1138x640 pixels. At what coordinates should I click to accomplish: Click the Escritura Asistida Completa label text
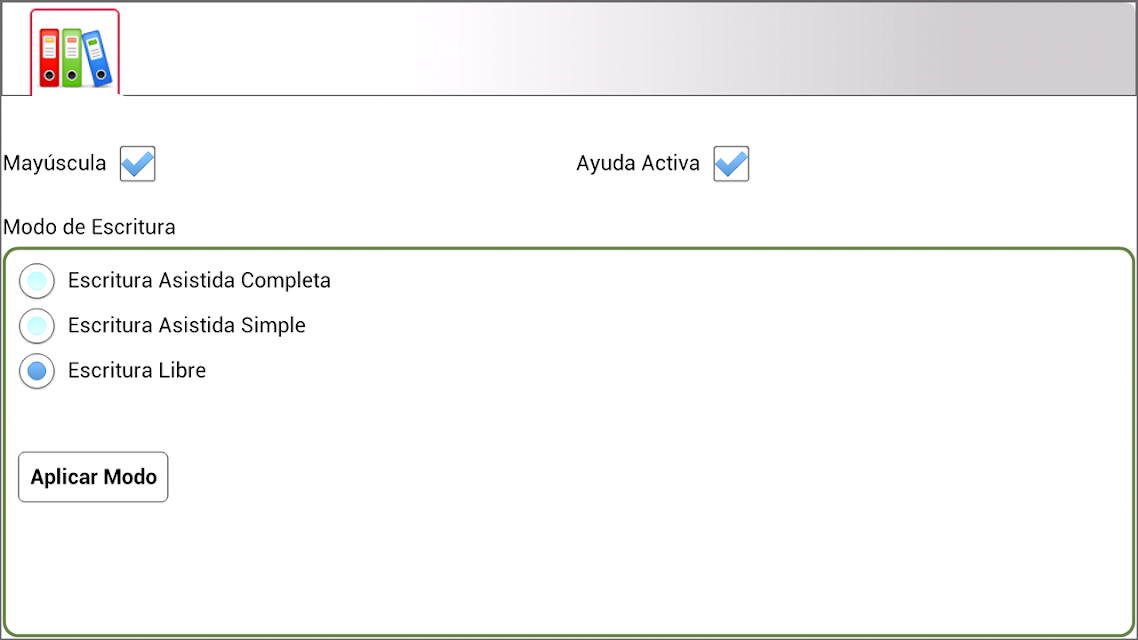(x=200, y=281)
